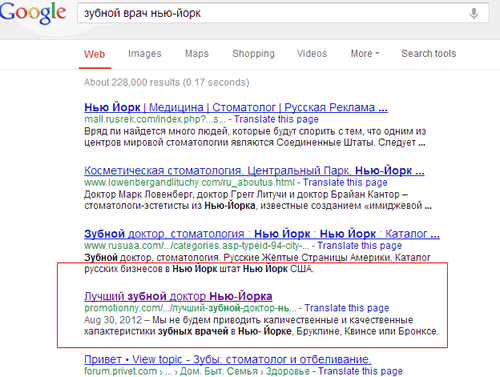Click snippet starting Доктор Марк Ловенберг

coord(258,200)
